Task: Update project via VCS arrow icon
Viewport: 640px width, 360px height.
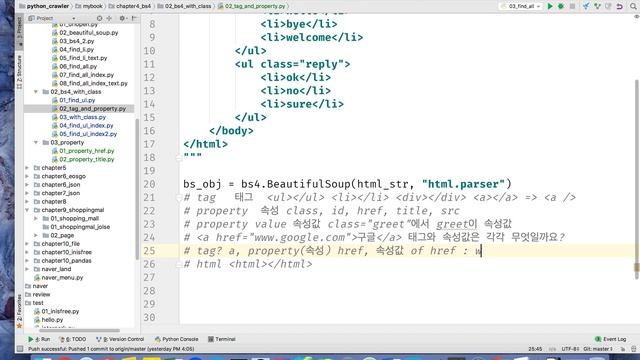Action: 586,6
